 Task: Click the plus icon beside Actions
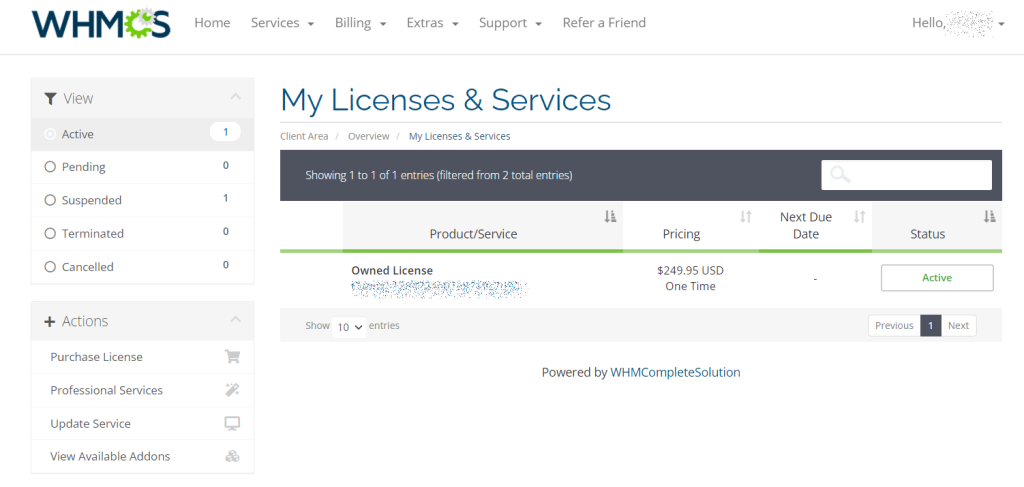pos(50,321)
